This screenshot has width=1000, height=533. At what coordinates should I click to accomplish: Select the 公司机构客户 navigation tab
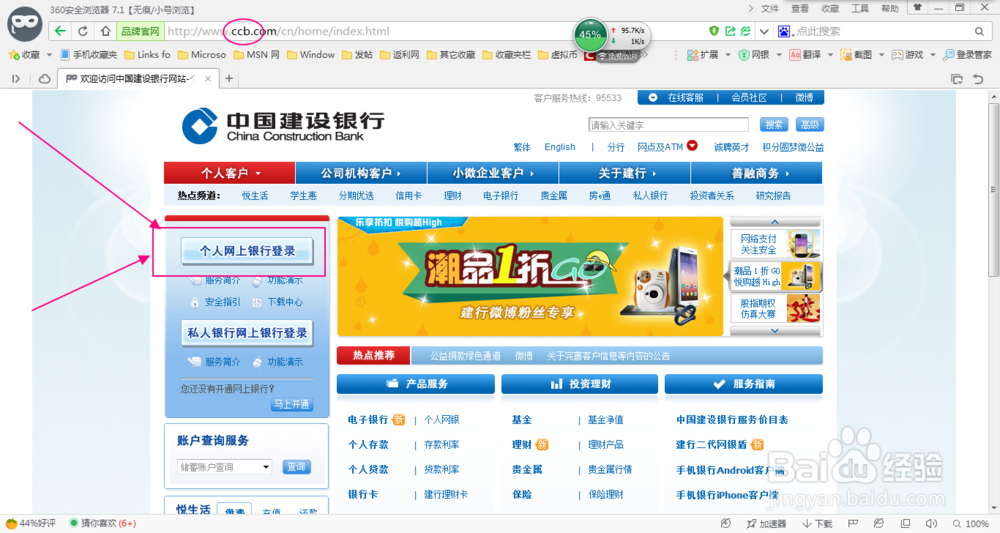(x=361, y=173)
